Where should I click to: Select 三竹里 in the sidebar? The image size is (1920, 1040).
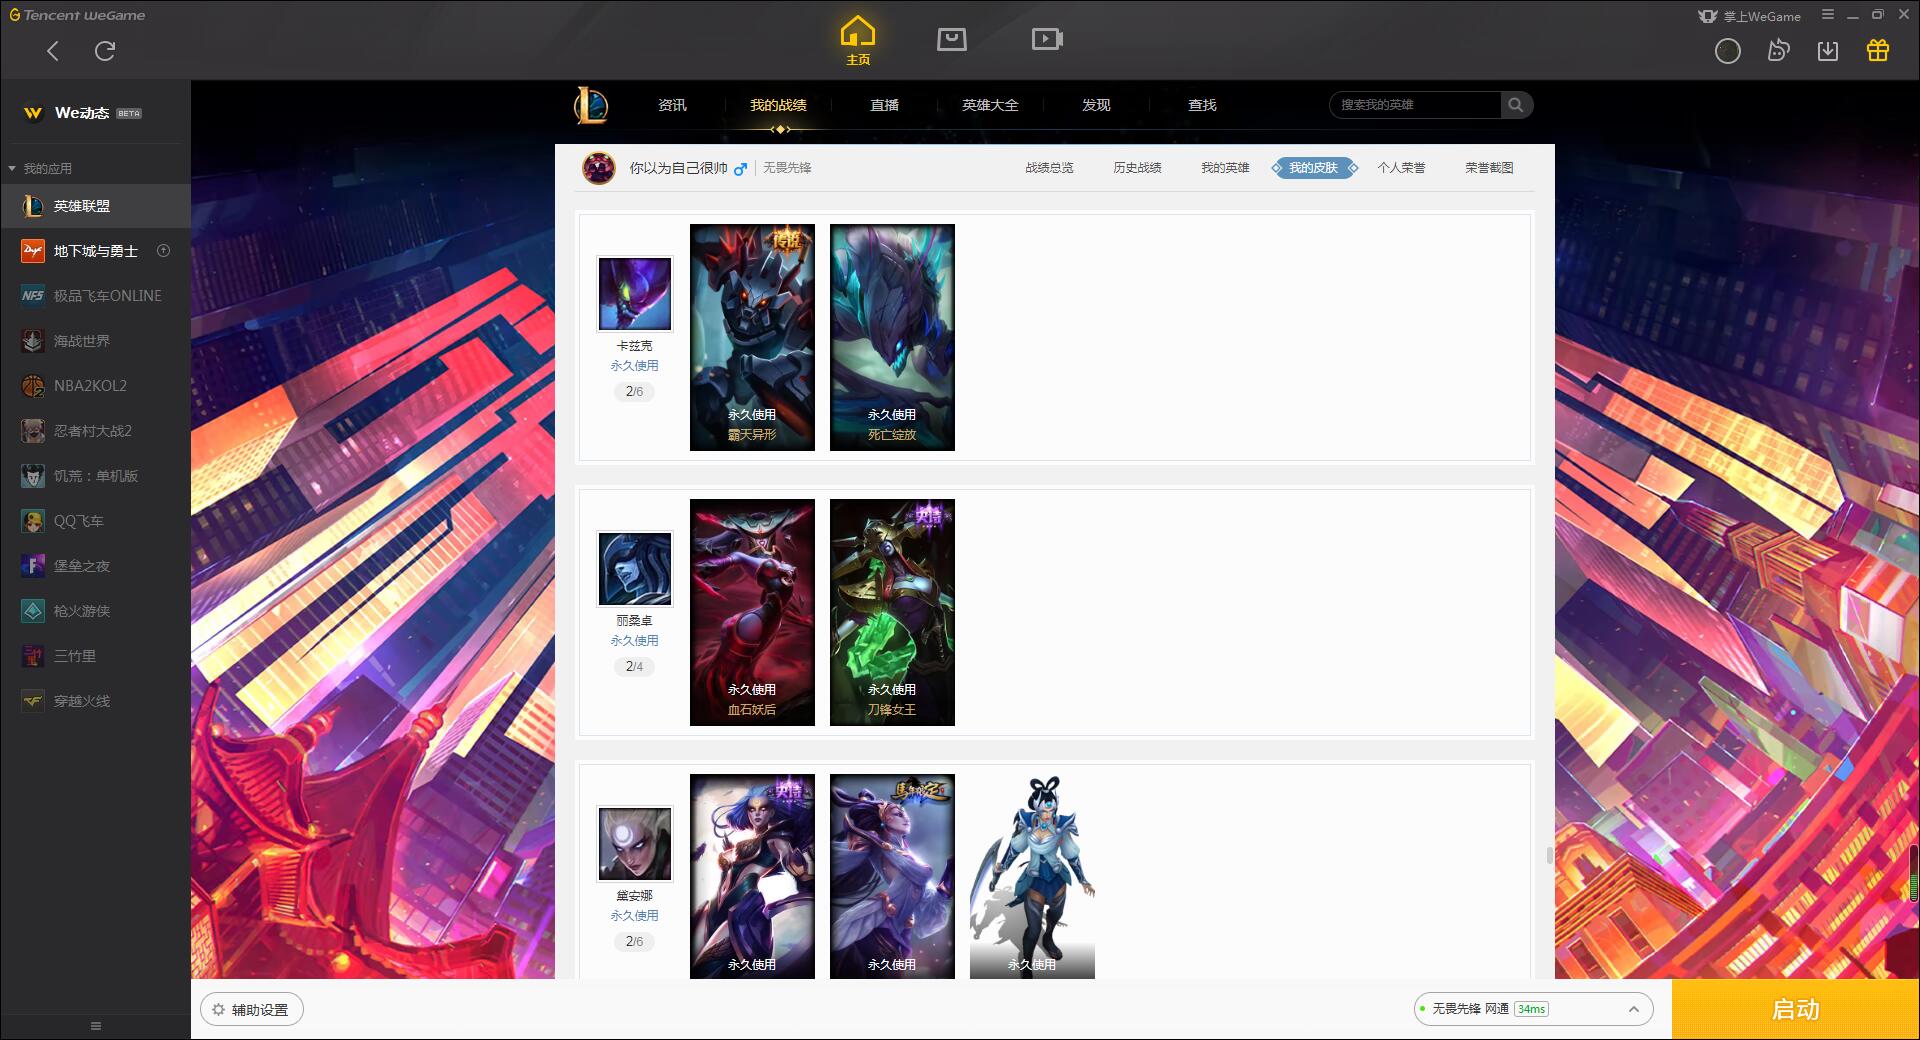pos(96,656)
